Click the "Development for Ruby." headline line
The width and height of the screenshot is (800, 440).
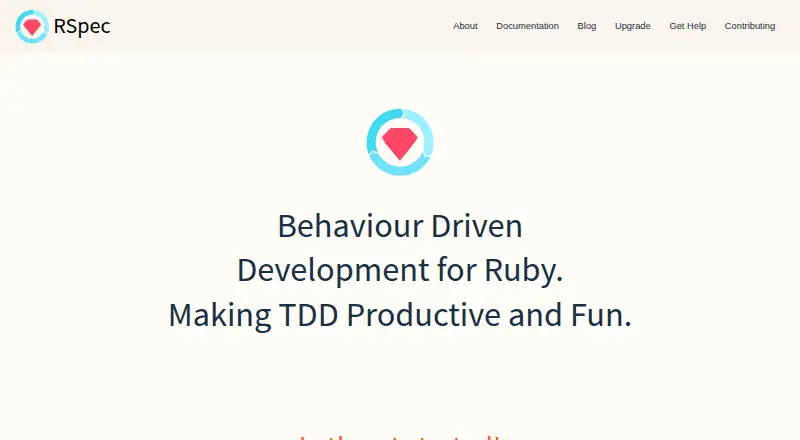[x=400, y=270]
